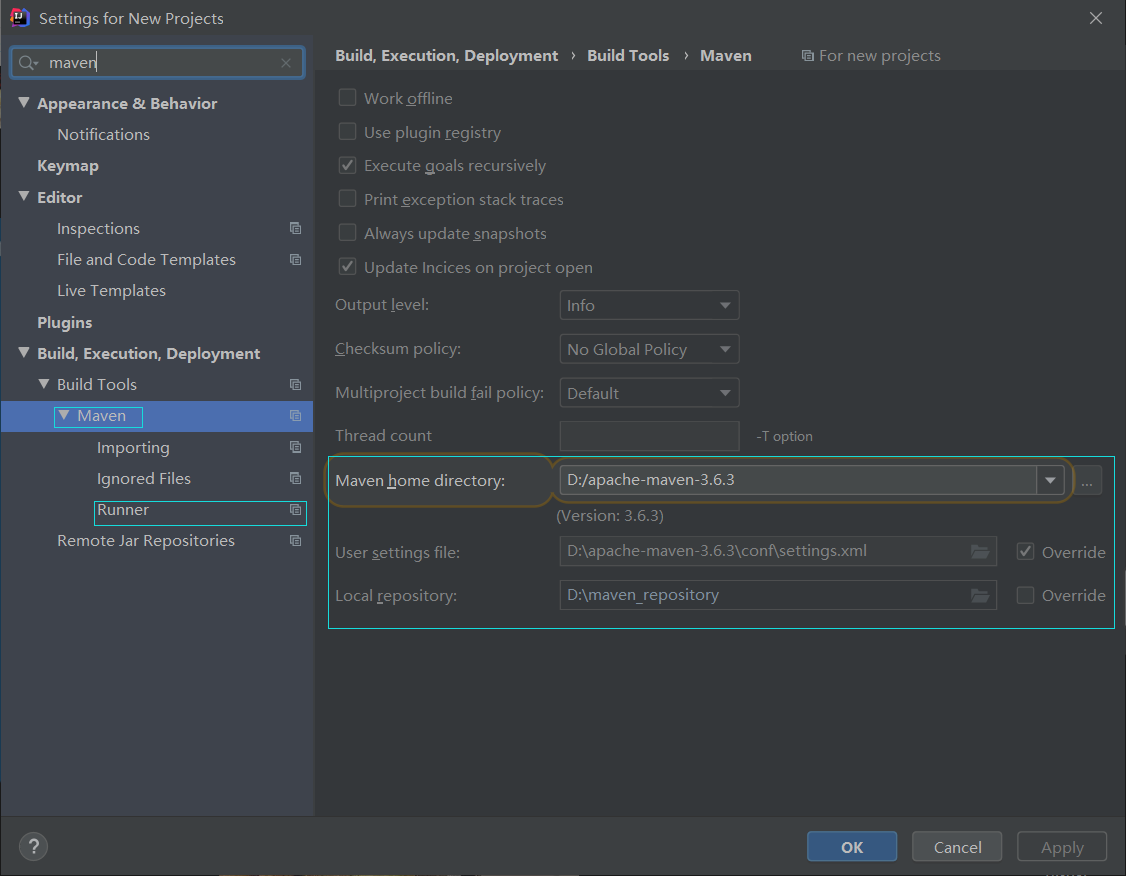Select Notifications in settings tree
The width and height of the screenshot is (1126, 876).
(x=103, y=134)
